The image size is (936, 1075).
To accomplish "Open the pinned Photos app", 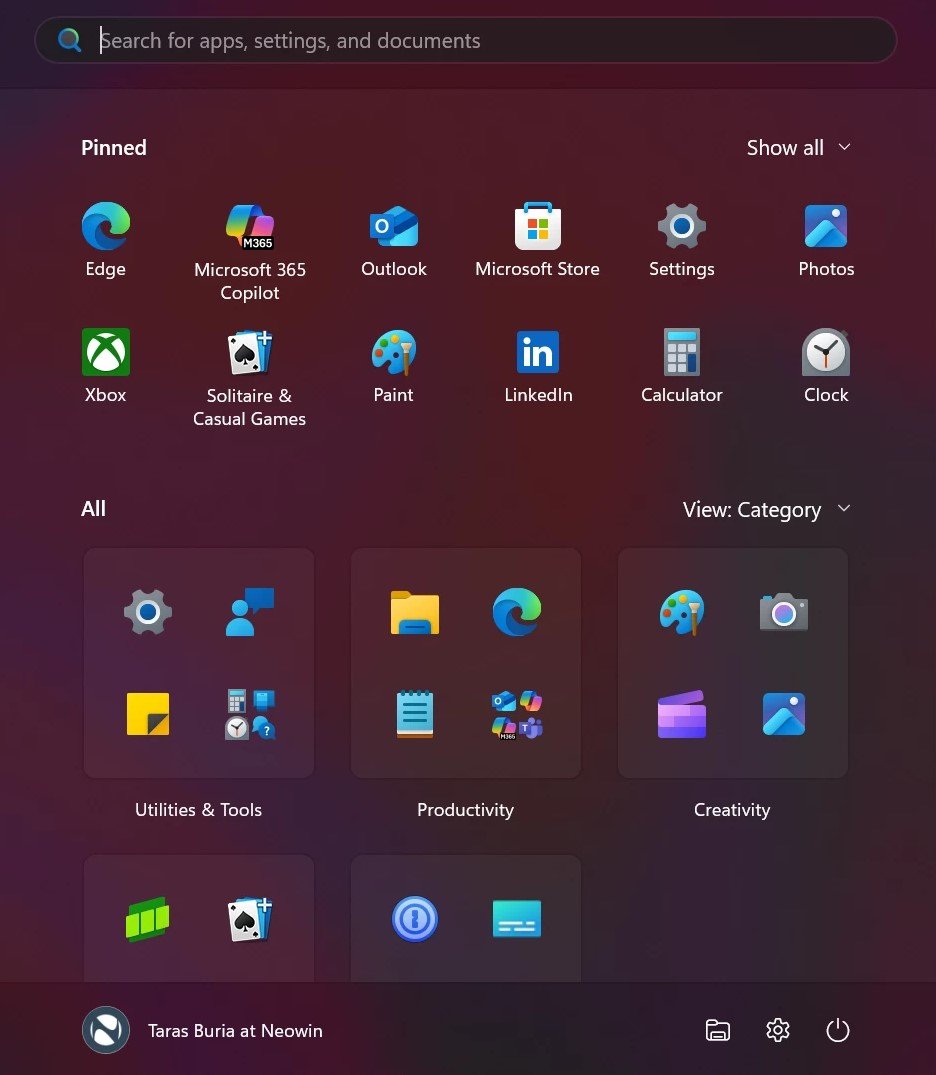I will pos(826,239).
